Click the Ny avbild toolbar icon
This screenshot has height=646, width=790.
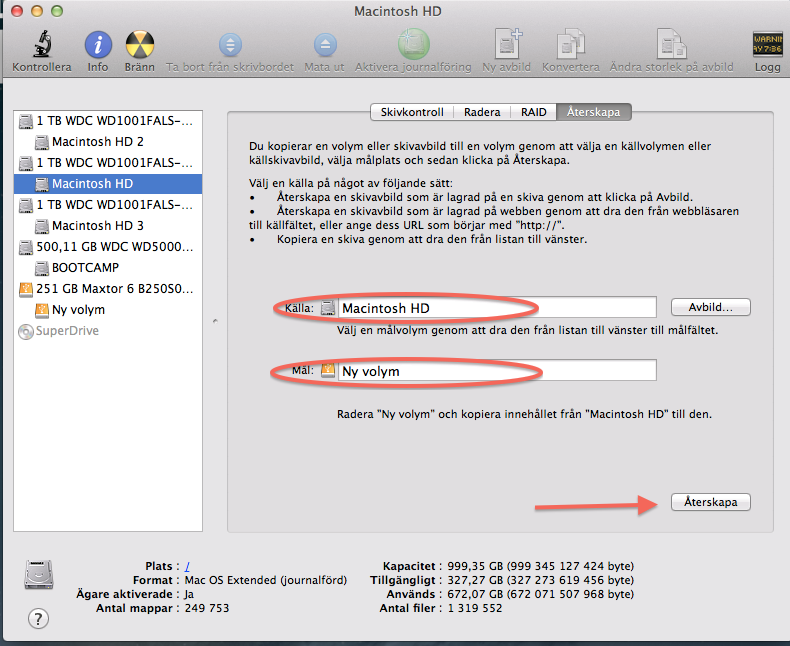coord(507,44)
